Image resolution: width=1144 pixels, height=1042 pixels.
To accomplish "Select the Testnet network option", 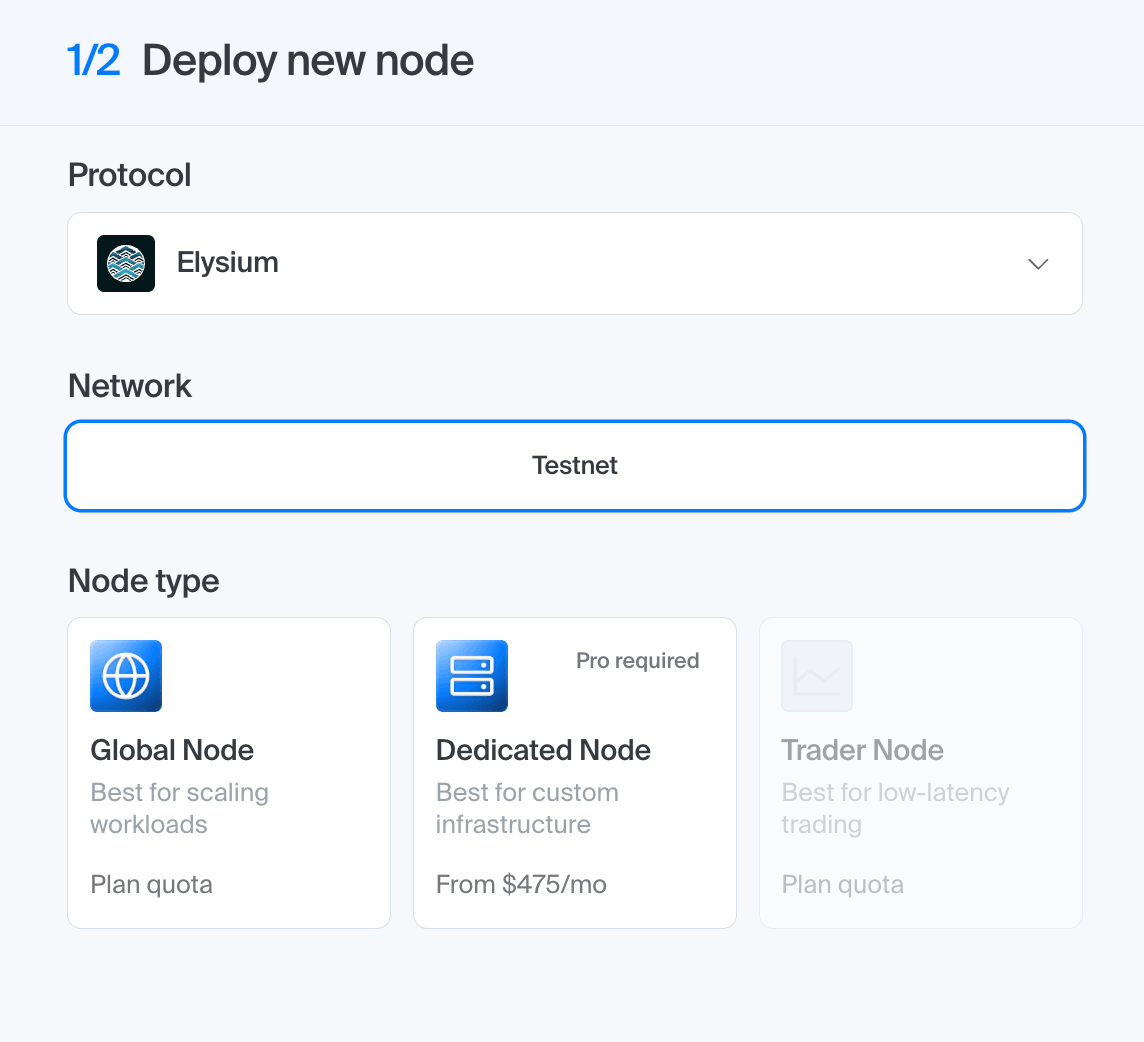I will click(575, 466).
